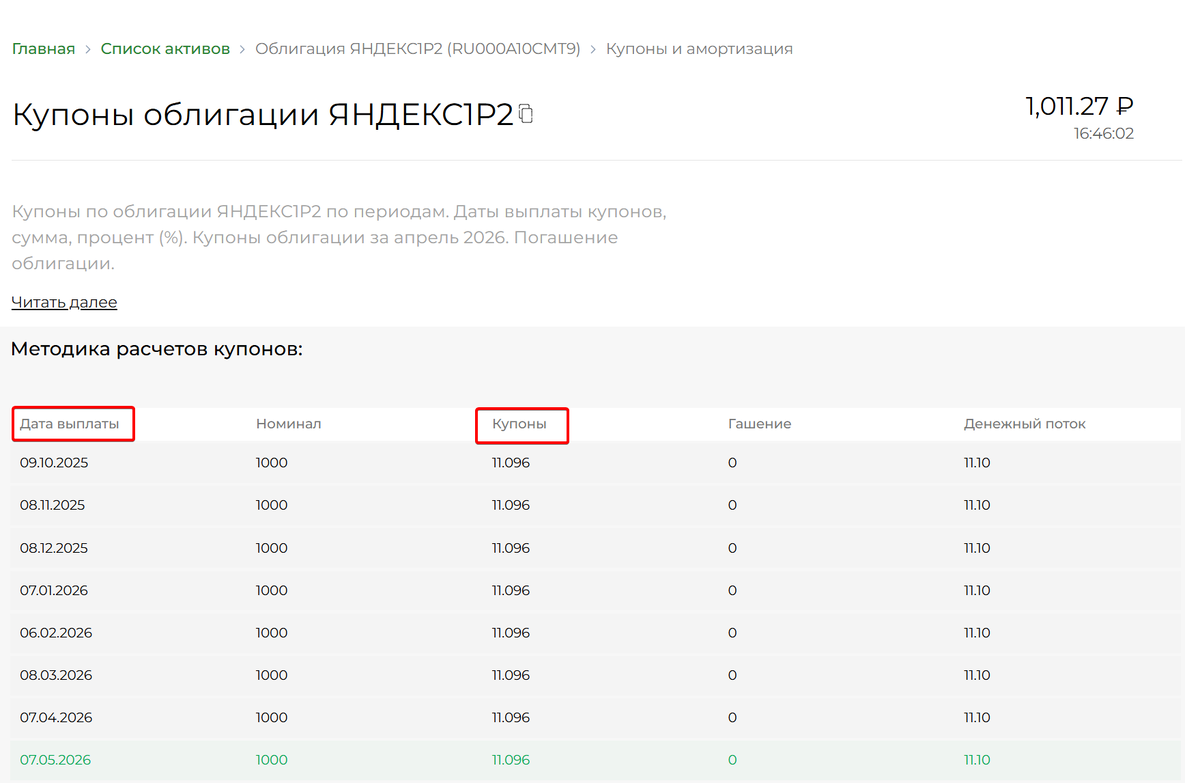The width and height of the screenshot is (1200, 783).
Task: Click green cash flow 11.10 in 07.05.2026 row
Action: (x=977, y=760)
